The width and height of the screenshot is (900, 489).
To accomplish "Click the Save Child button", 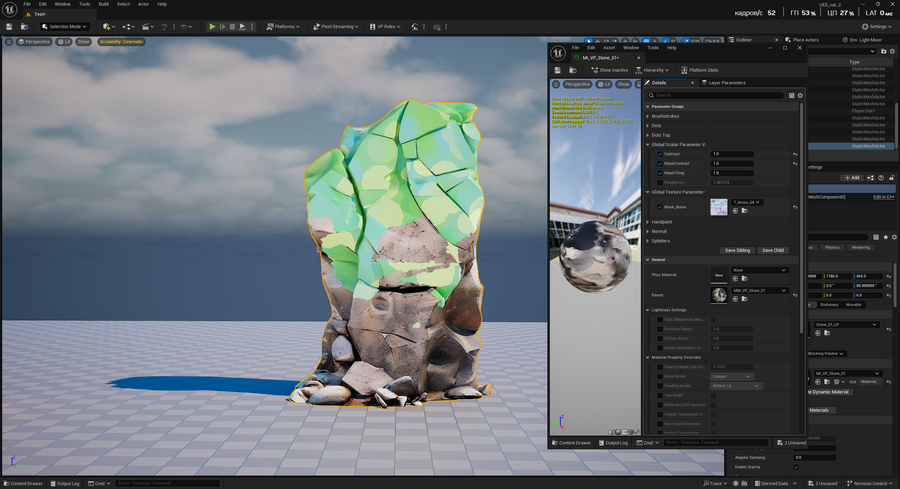I will 773,250.
